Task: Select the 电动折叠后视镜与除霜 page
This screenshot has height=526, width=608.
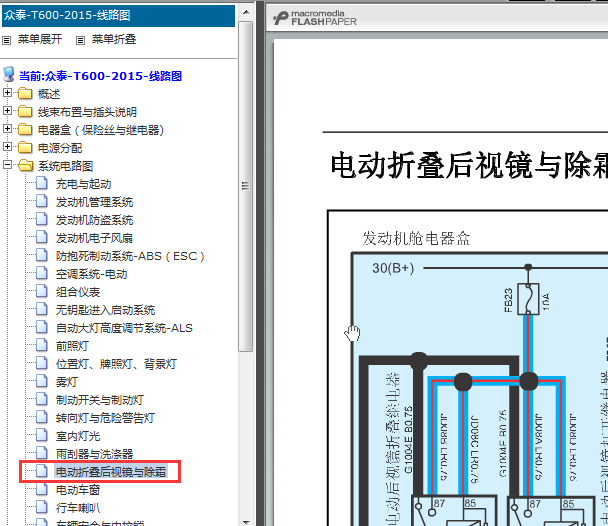Action: (x=111, y=472)
